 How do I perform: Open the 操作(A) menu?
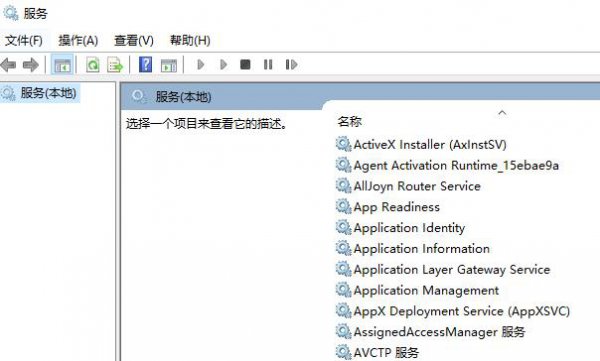click(78, 40)
